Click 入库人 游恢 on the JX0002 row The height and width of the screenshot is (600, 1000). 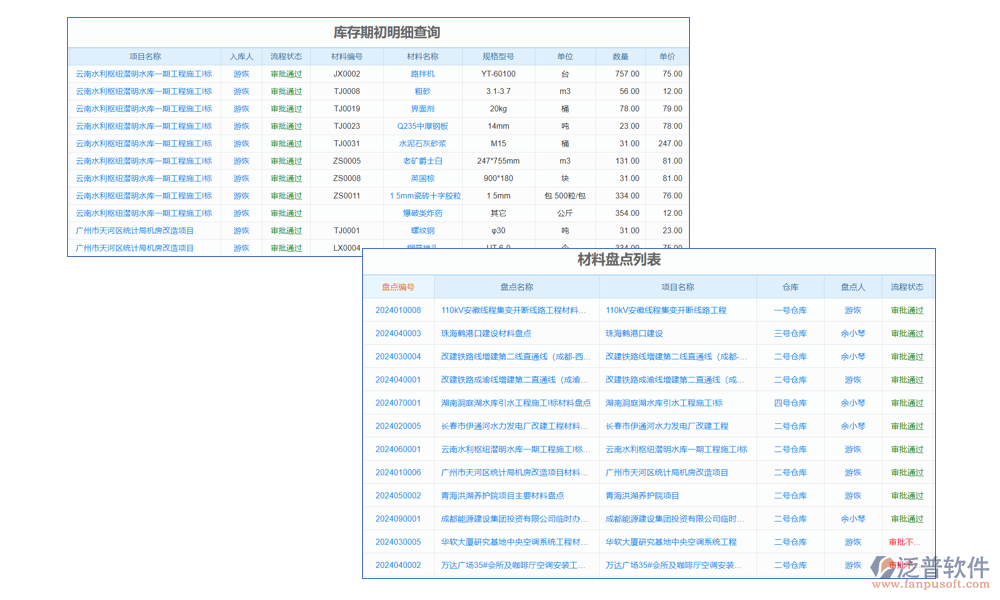tap(240, 74)
